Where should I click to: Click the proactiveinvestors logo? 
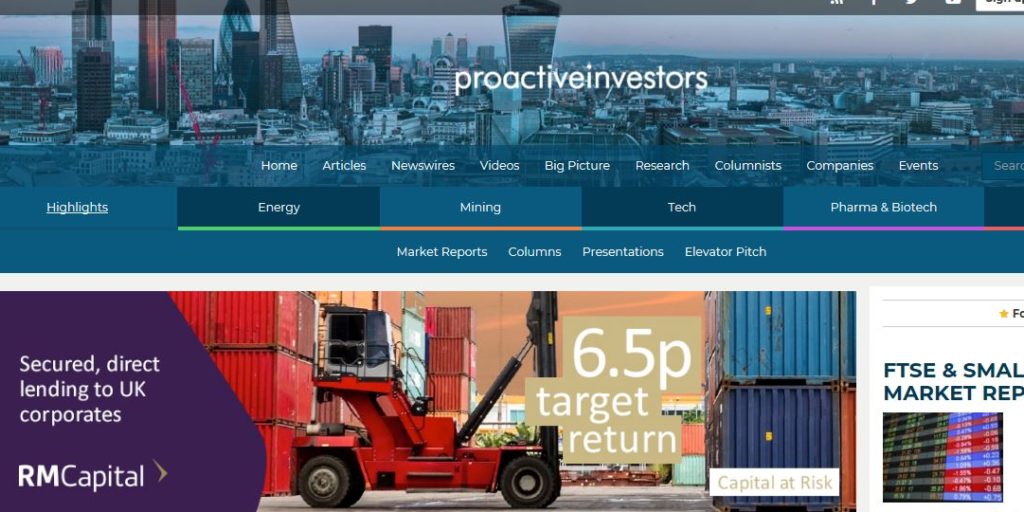[581, 80]
